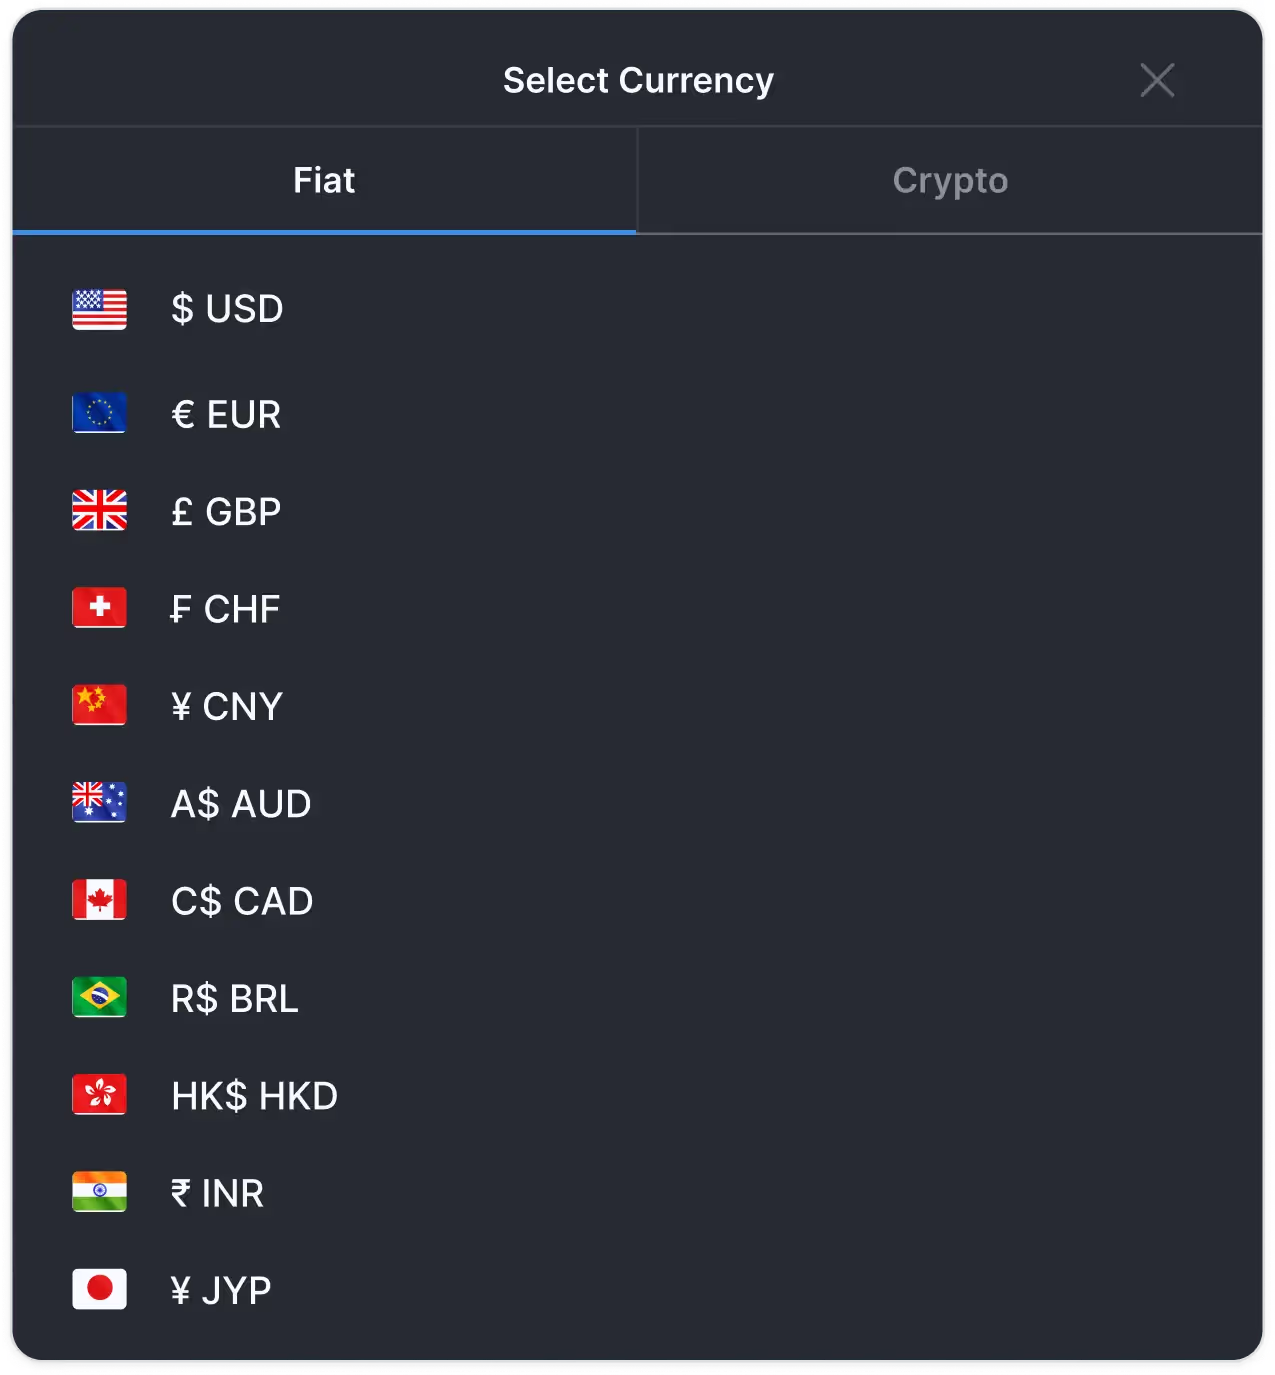This screenshot has width=1275, height=1375.
Task: Switch to the Crypto tab
Action: 950,181
